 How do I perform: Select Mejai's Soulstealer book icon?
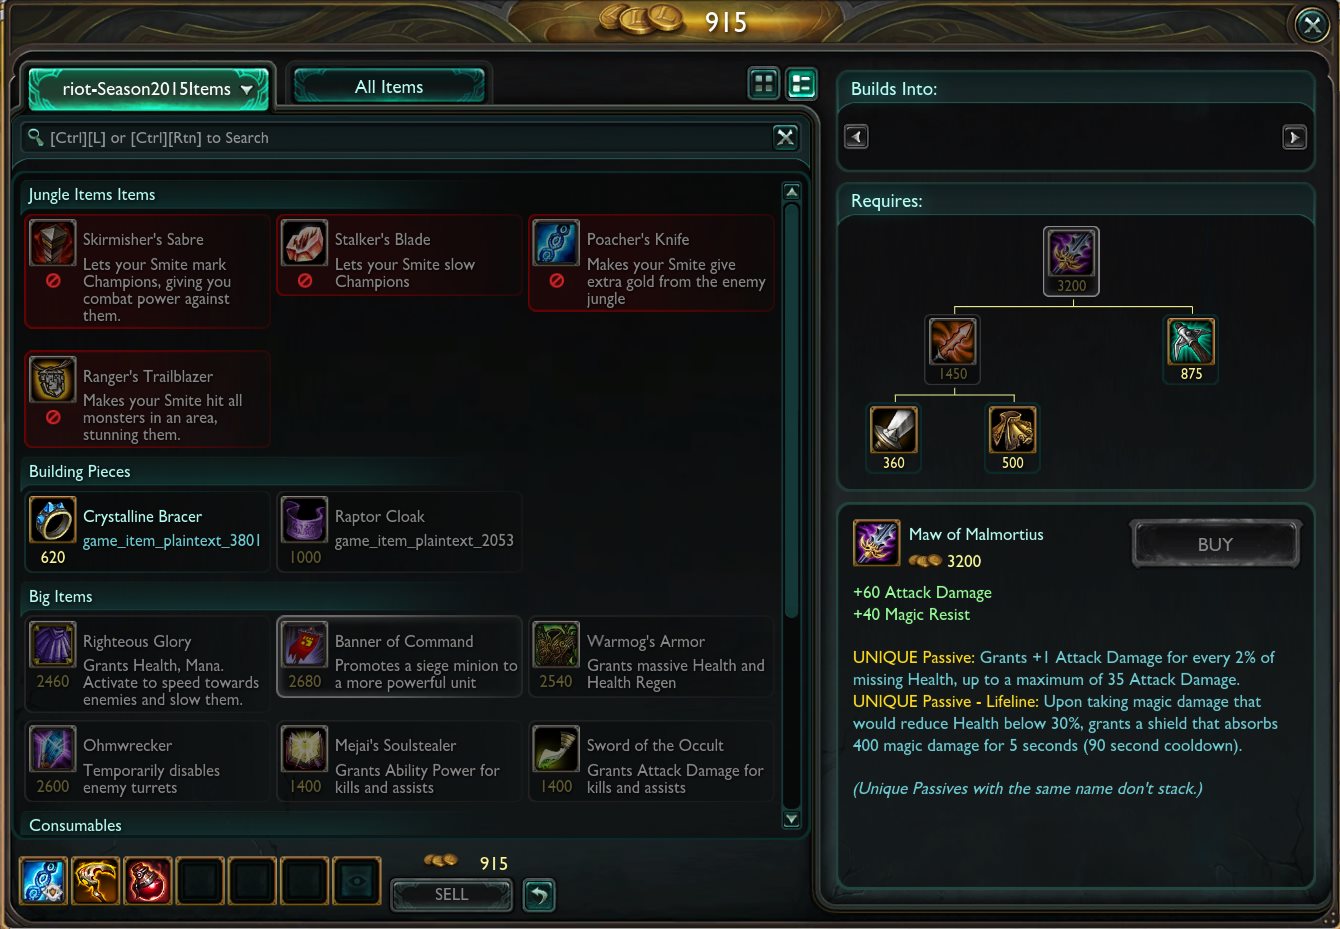point(304,750)
